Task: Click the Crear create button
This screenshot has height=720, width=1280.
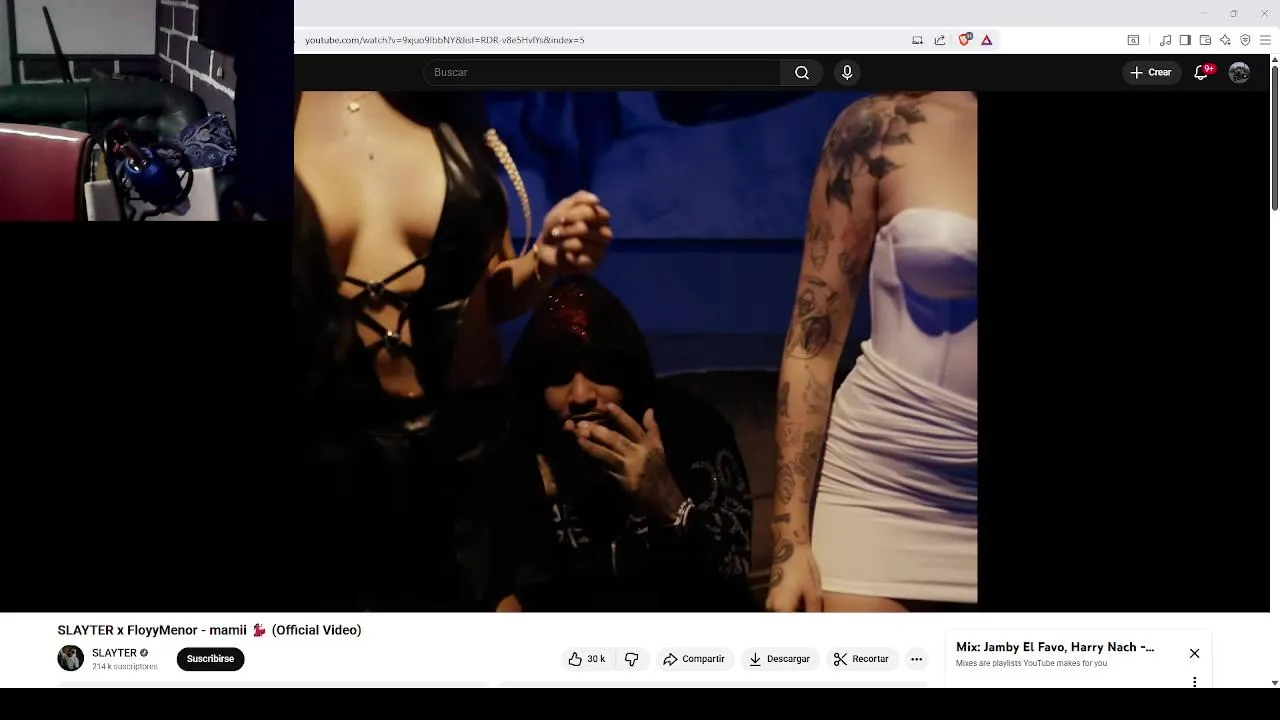Action: [x=1150, y=72]
